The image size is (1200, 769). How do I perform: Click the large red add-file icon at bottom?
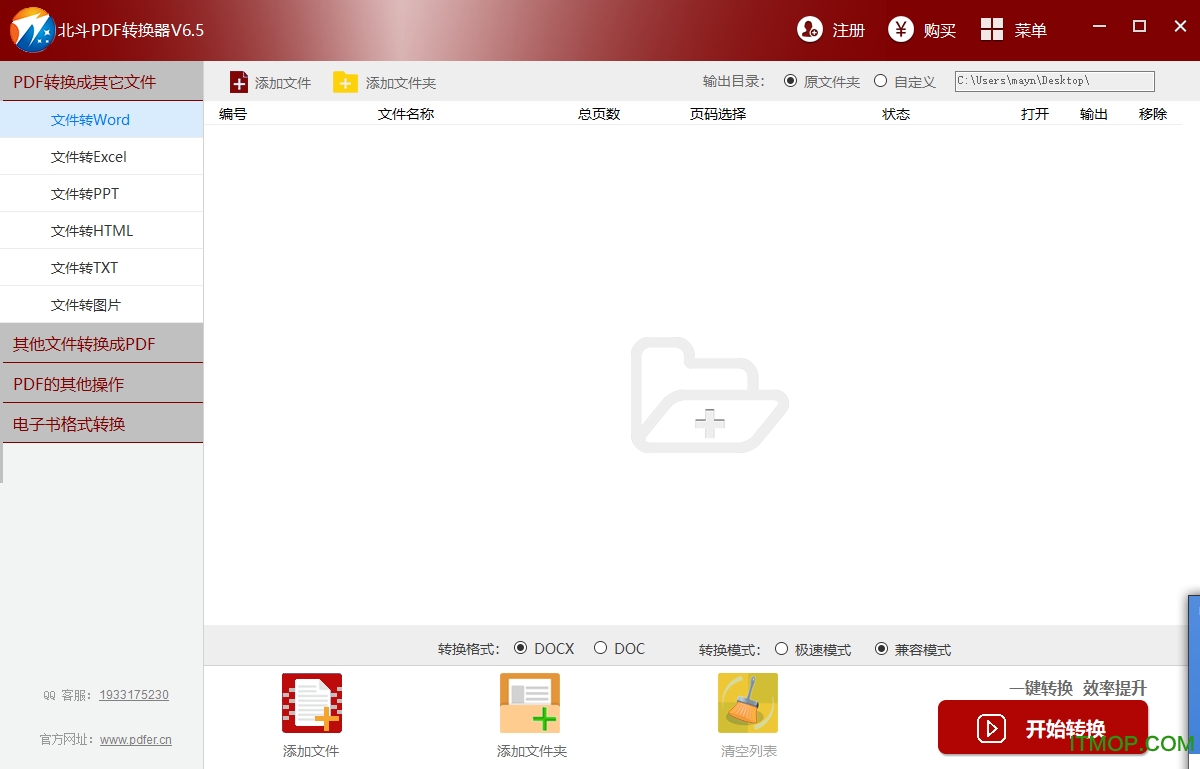click(x=311, y=703)
